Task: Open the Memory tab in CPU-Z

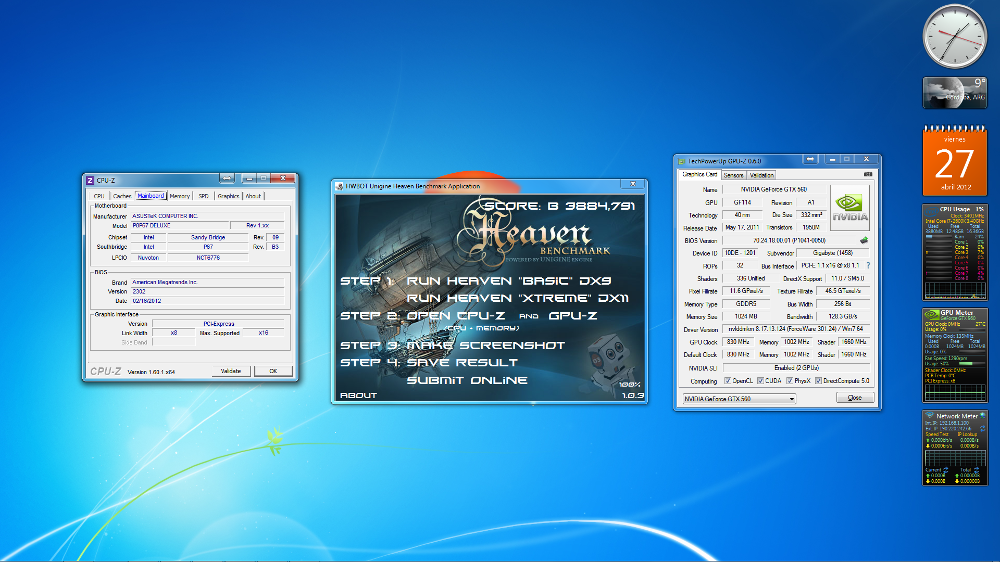Action: point(180,196)
